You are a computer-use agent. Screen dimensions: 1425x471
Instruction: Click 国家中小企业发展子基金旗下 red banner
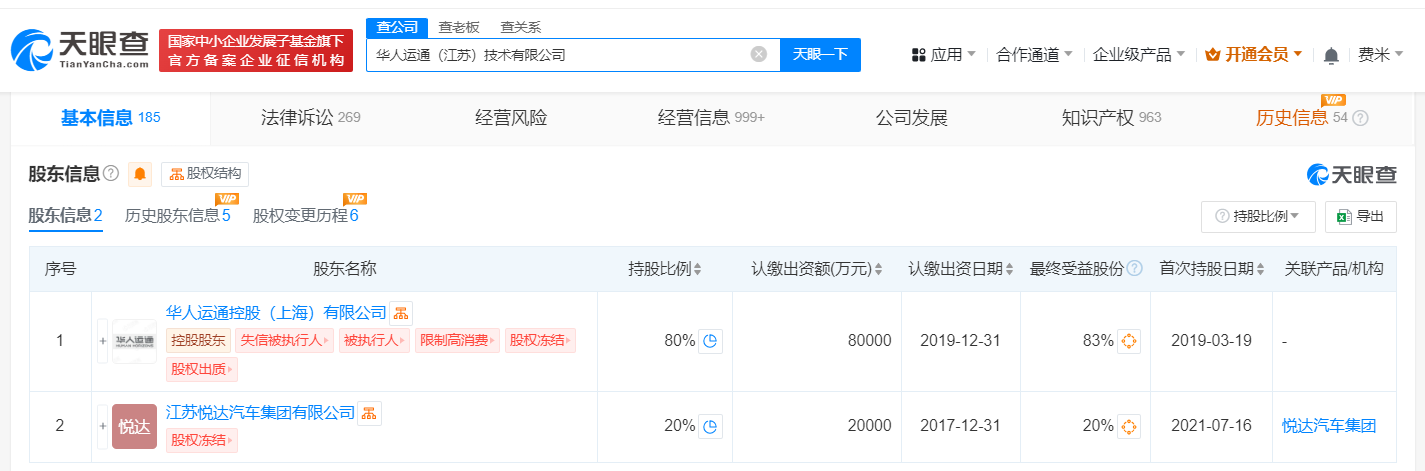256,50
